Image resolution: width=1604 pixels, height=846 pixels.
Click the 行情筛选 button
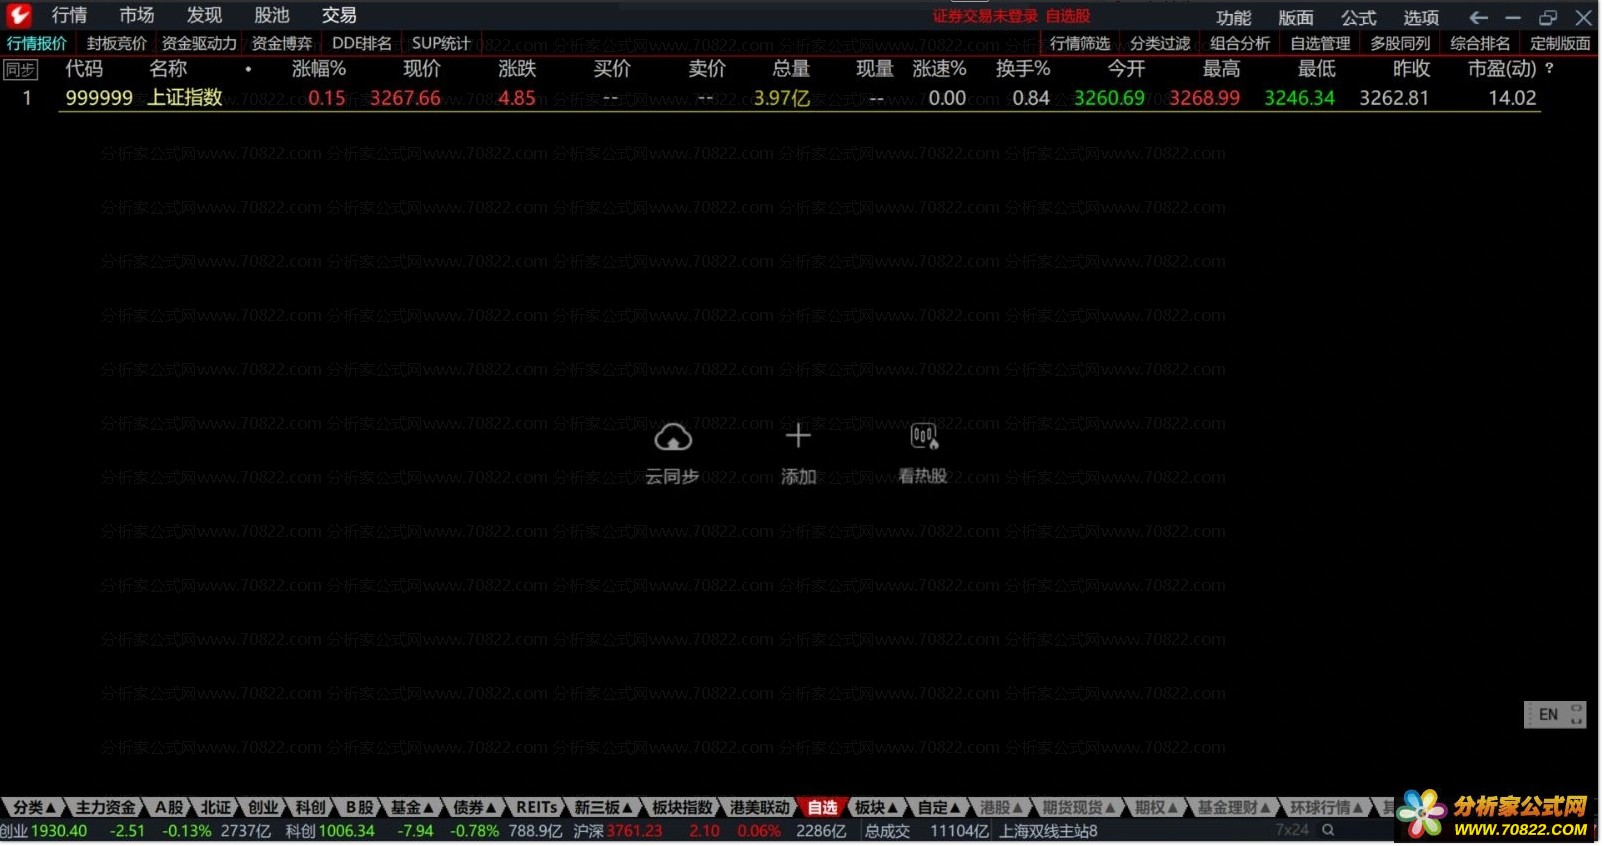(x=1080, y=43)
